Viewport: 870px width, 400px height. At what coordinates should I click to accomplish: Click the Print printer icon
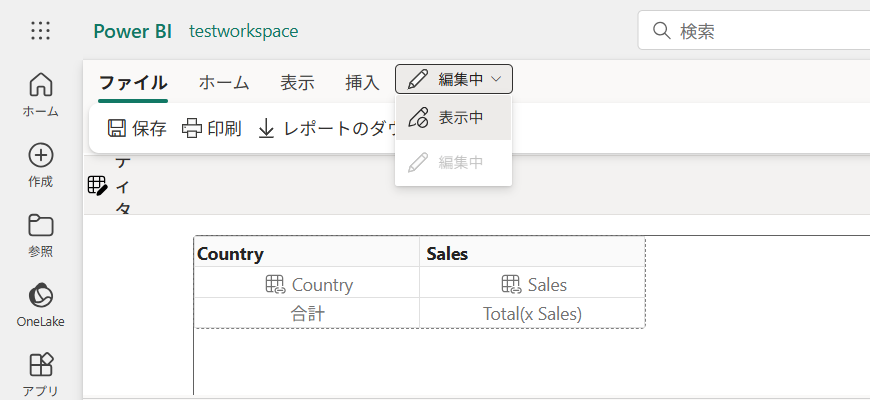coord(192,128)
